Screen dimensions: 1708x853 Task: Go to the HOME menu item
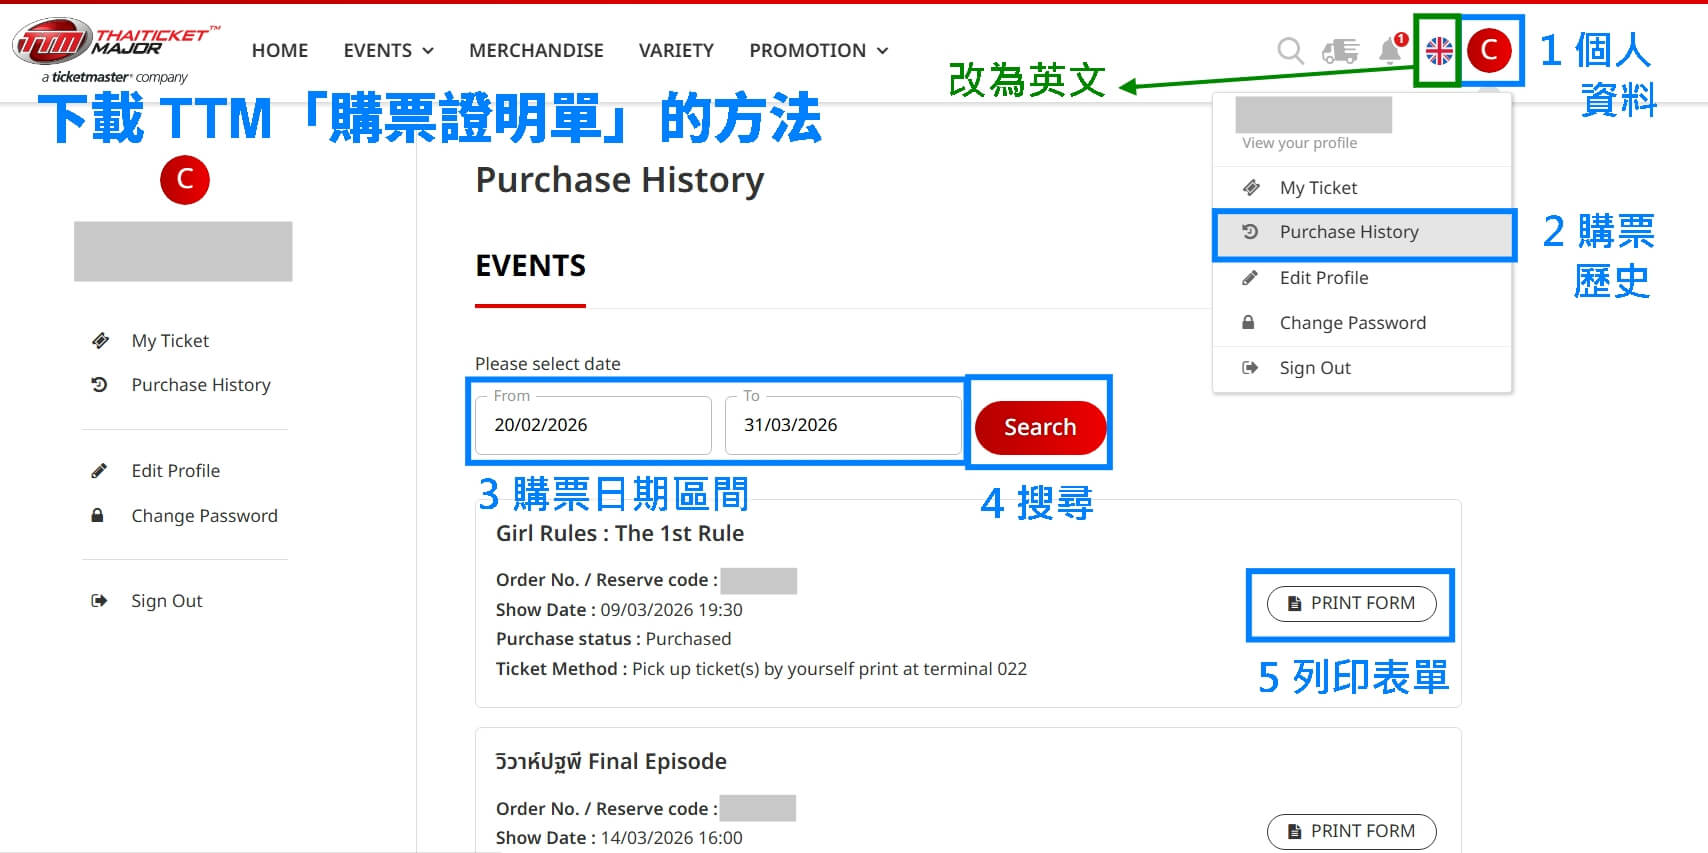(x=280, y=50)
